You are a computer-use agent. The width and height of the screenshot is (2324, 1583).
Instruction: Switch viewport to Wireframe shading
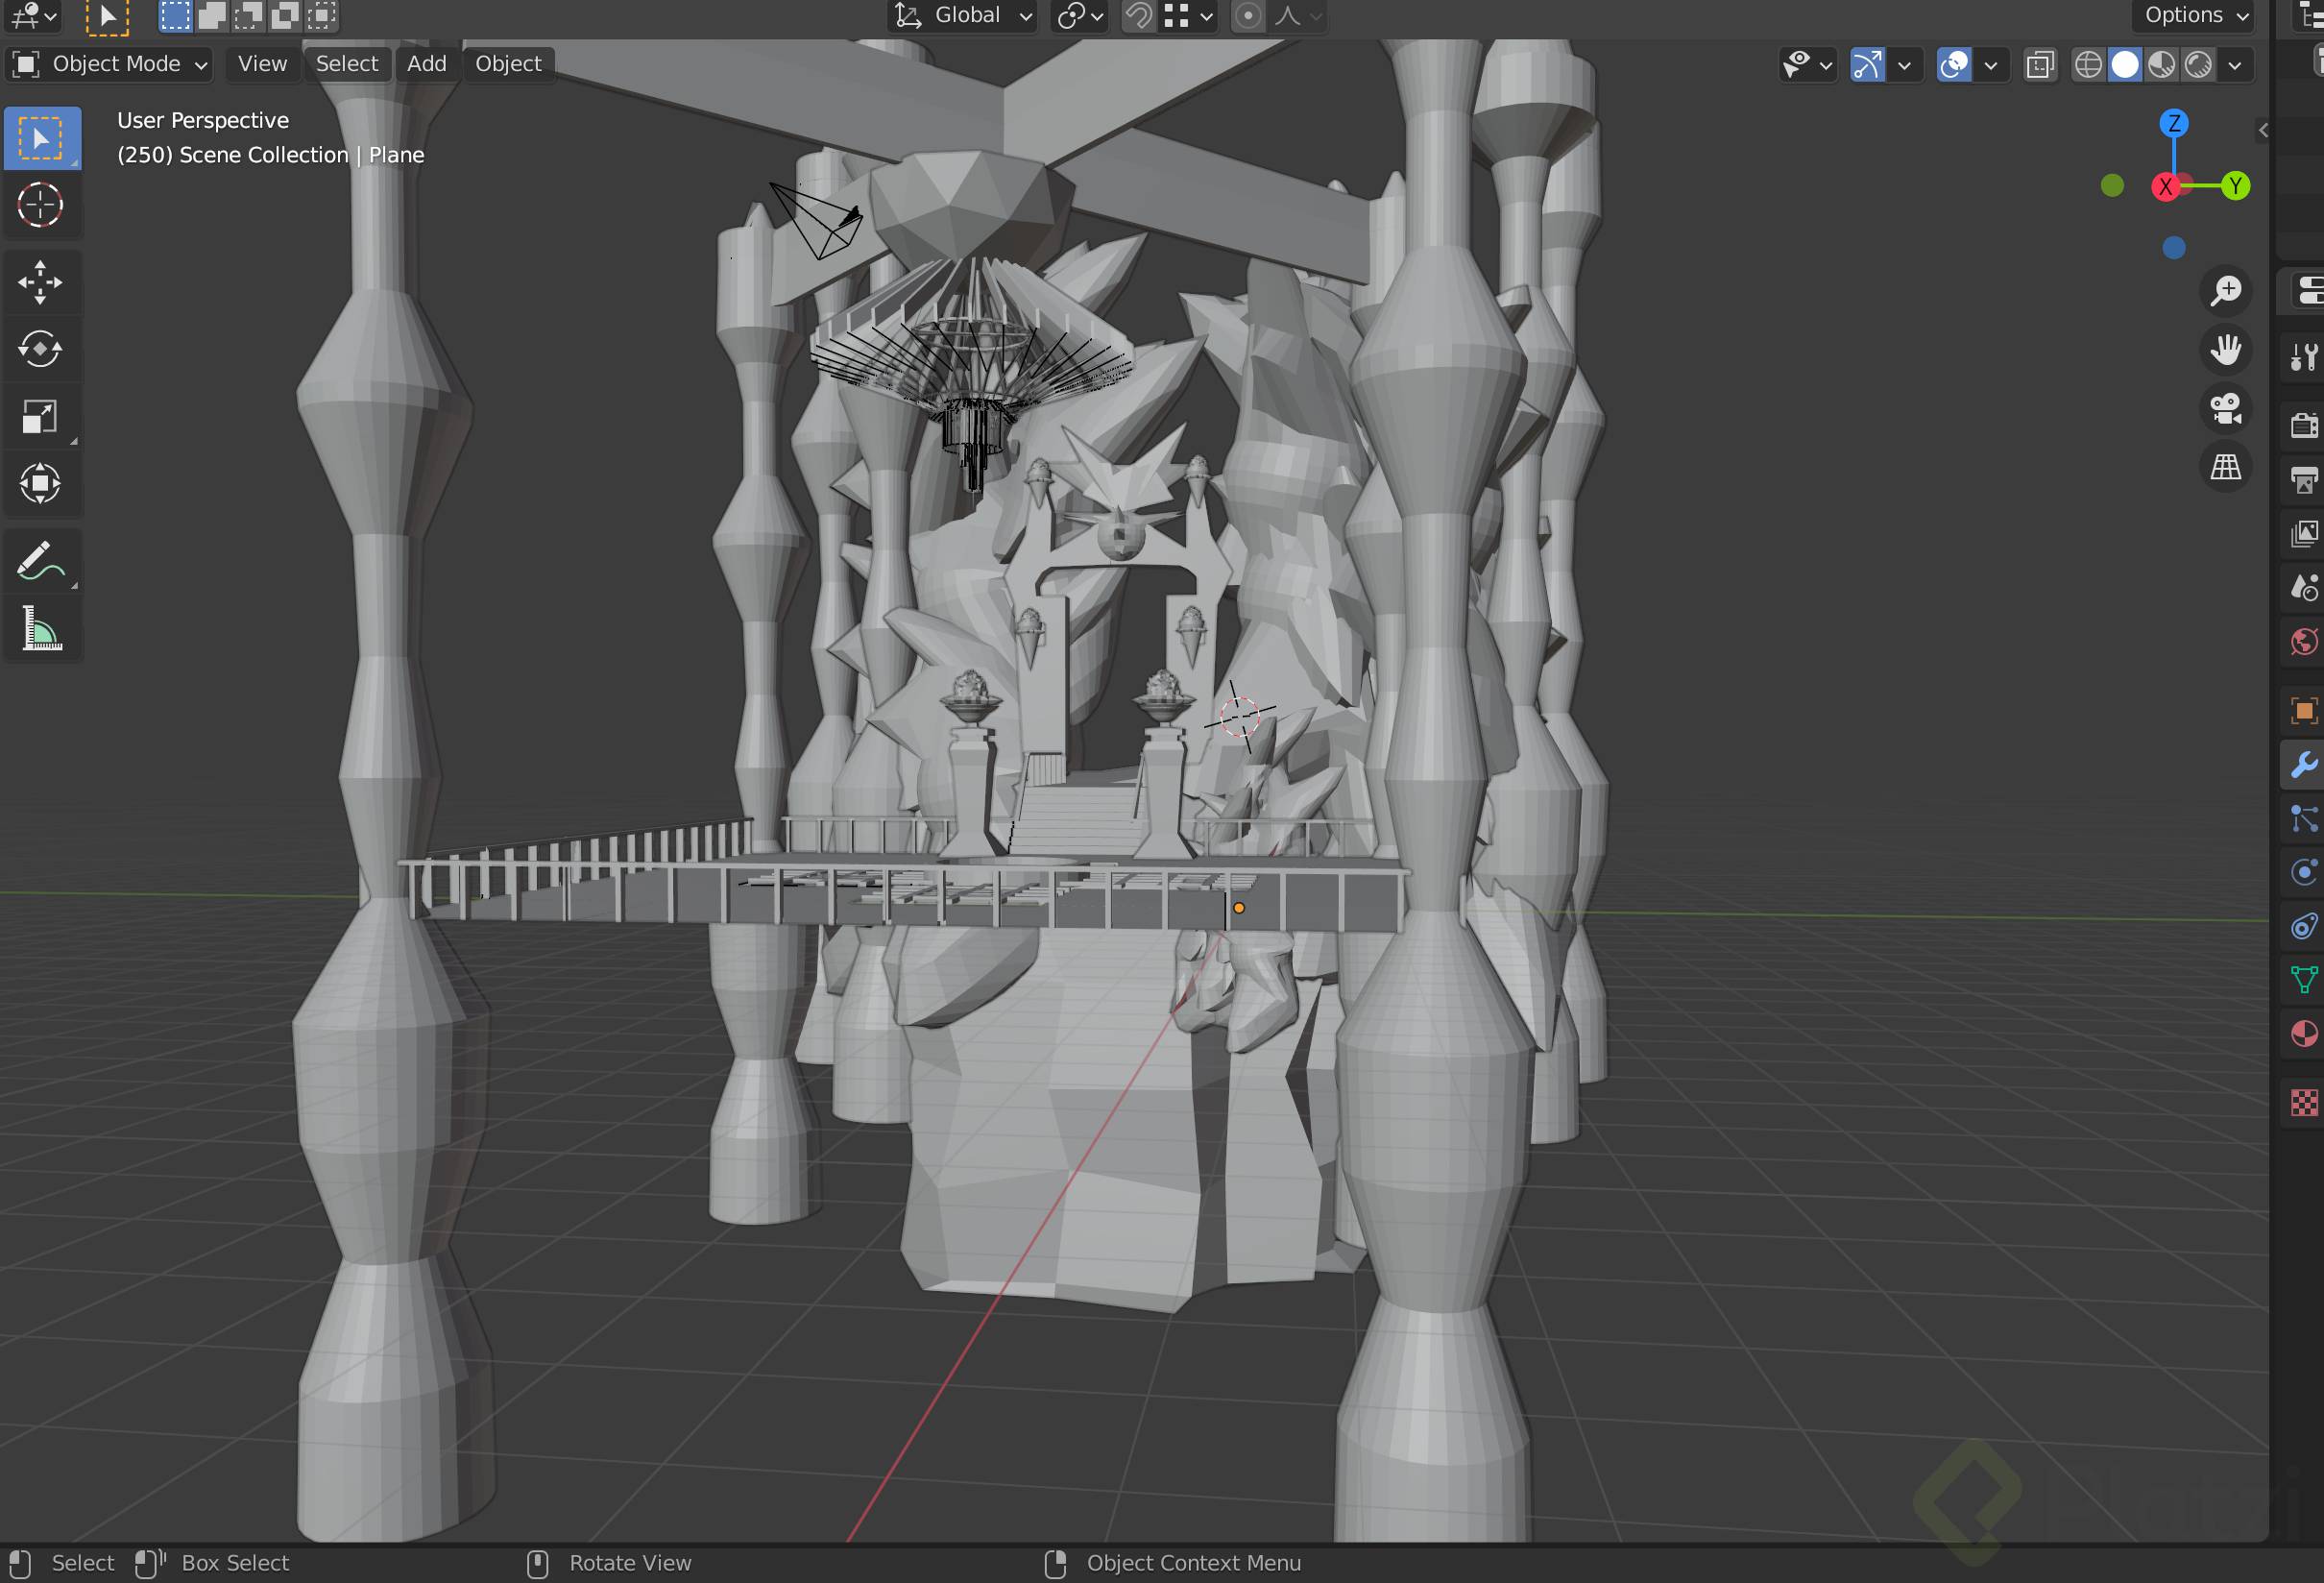(2088, 64)
